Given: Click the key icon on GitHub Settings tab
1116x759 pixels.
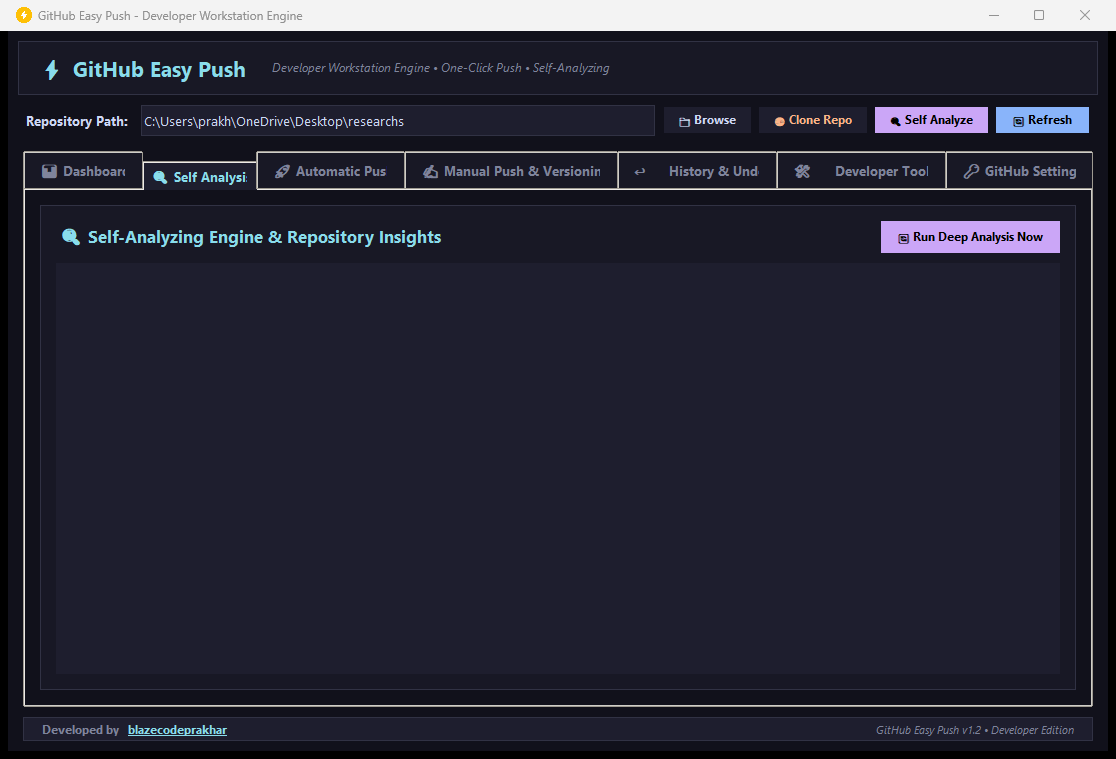Looking at the screenshot, I should point(971,171).
